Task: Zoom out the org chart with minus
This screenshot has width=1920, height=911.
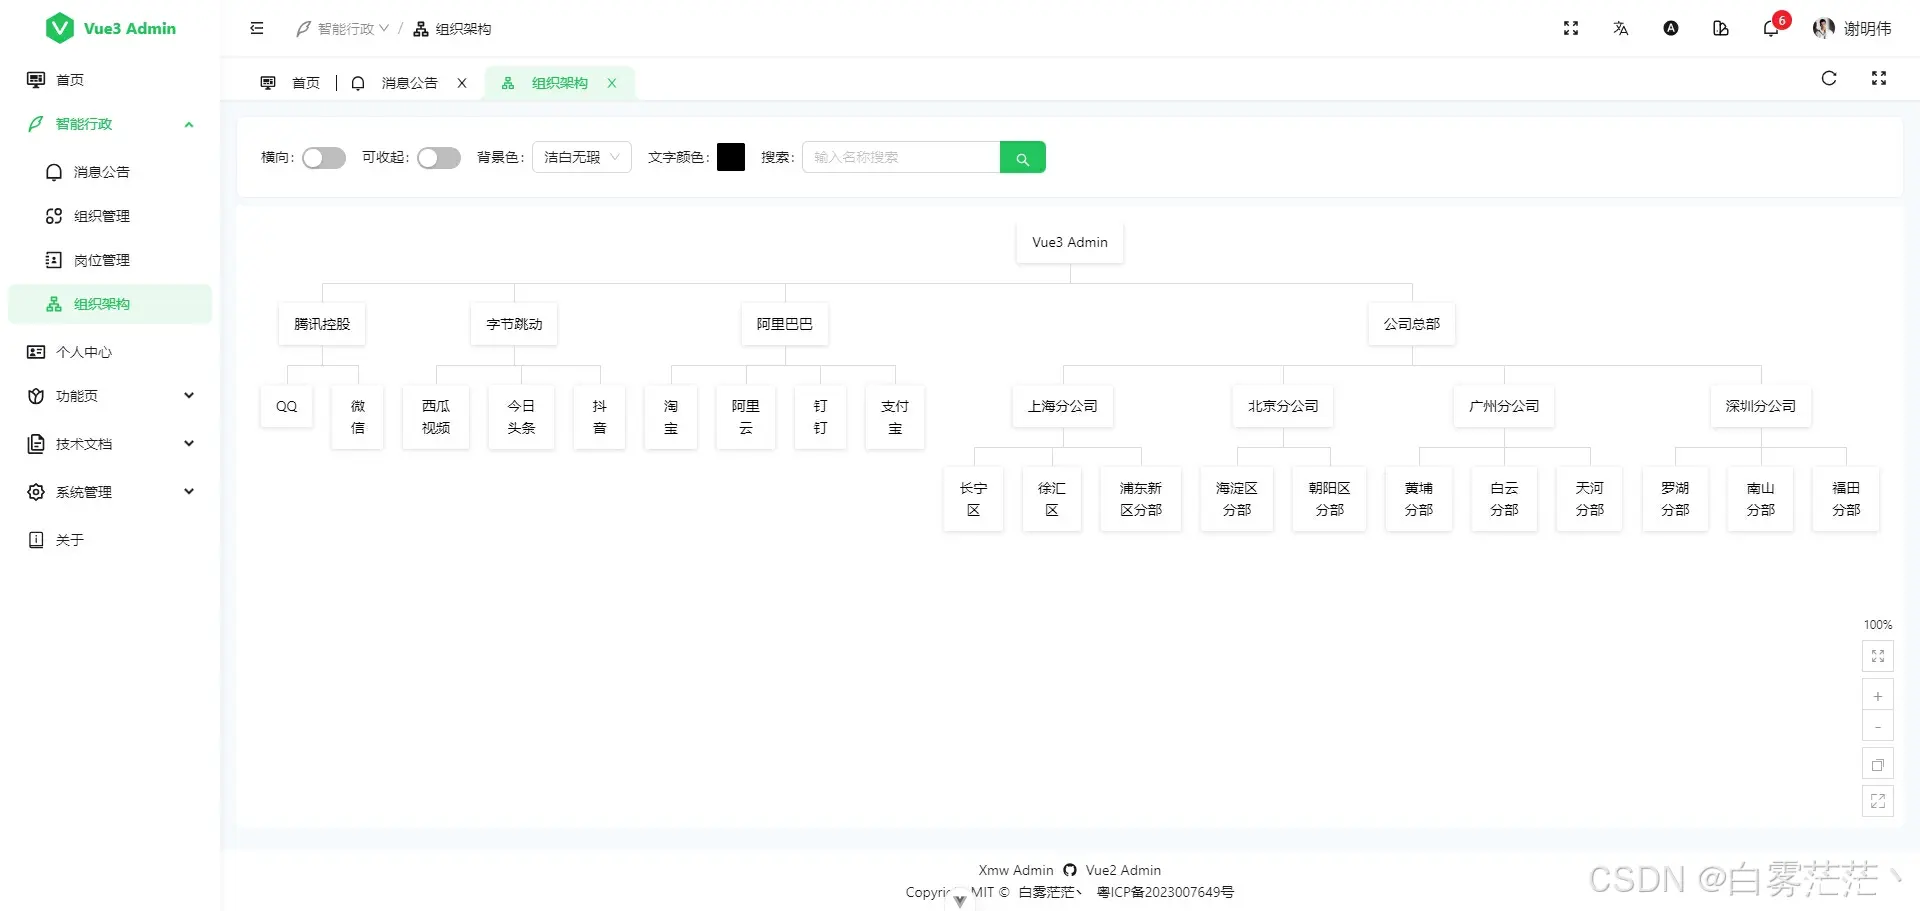Action: tap(1878, 727)
